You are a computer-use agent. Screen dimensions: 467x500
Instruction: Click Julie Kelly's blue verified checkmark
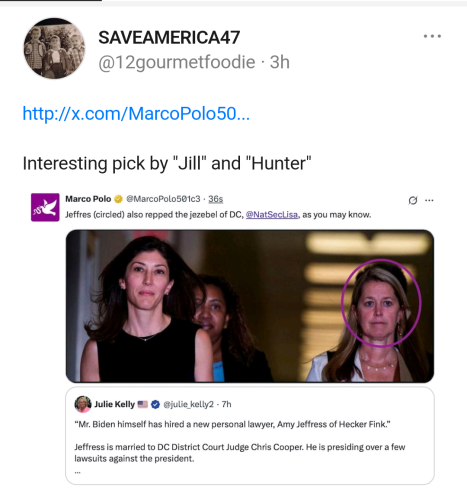click(155, 404)
